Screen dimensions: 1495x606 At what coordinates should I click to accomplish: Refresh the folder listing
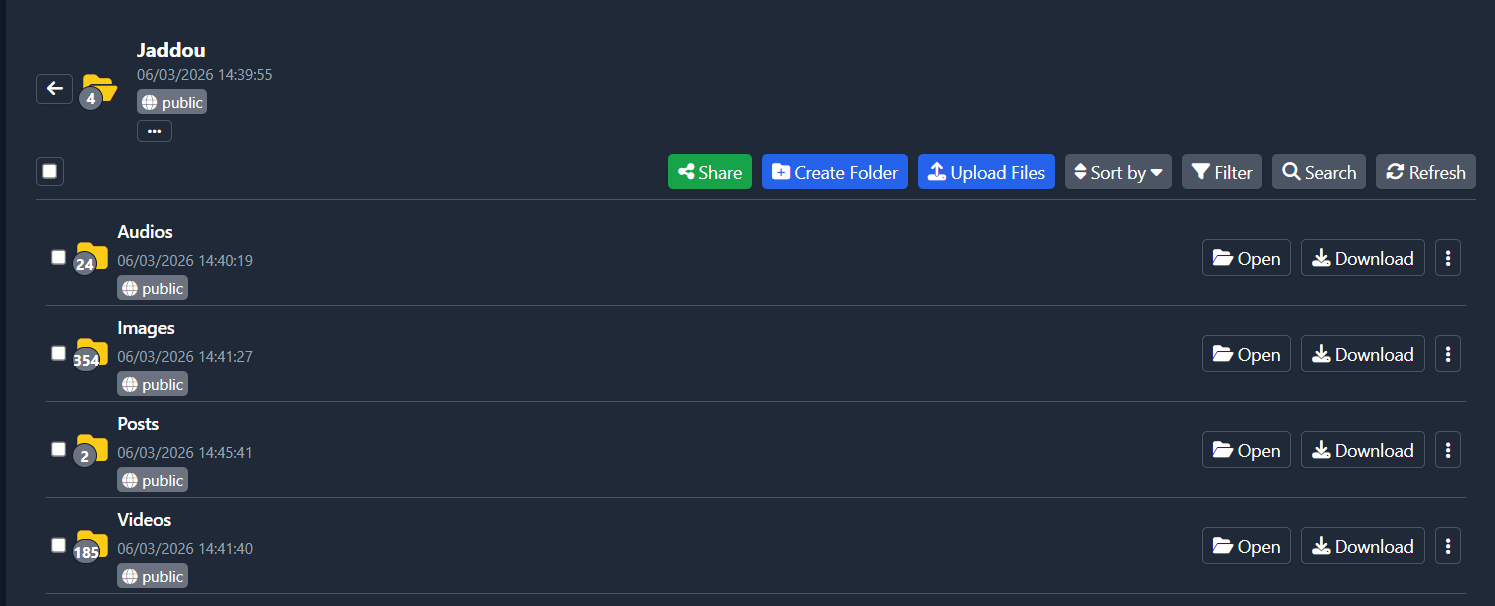[1425, 172]
